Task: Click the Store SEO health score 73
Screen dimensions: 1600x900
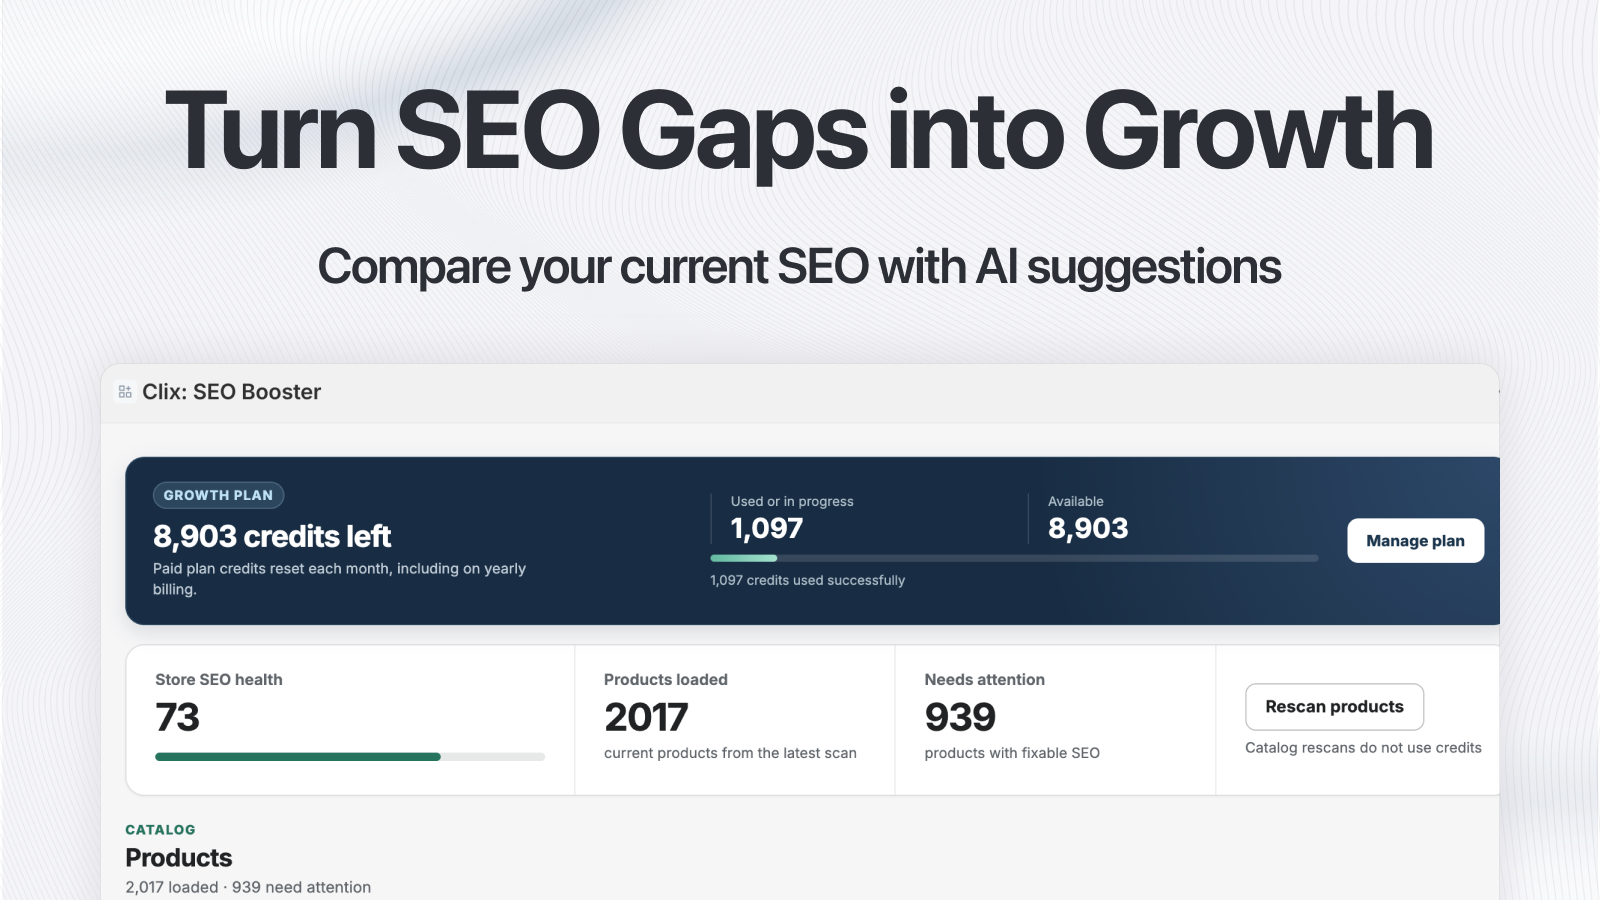Action: pos(177,717)
